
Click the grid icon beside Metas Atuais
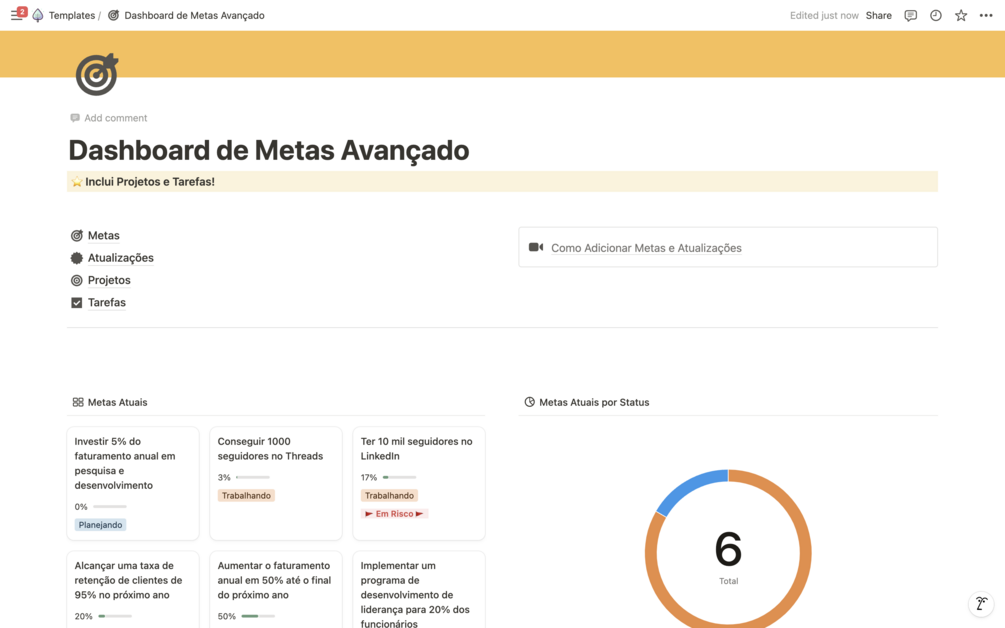[x=77, y=402]
